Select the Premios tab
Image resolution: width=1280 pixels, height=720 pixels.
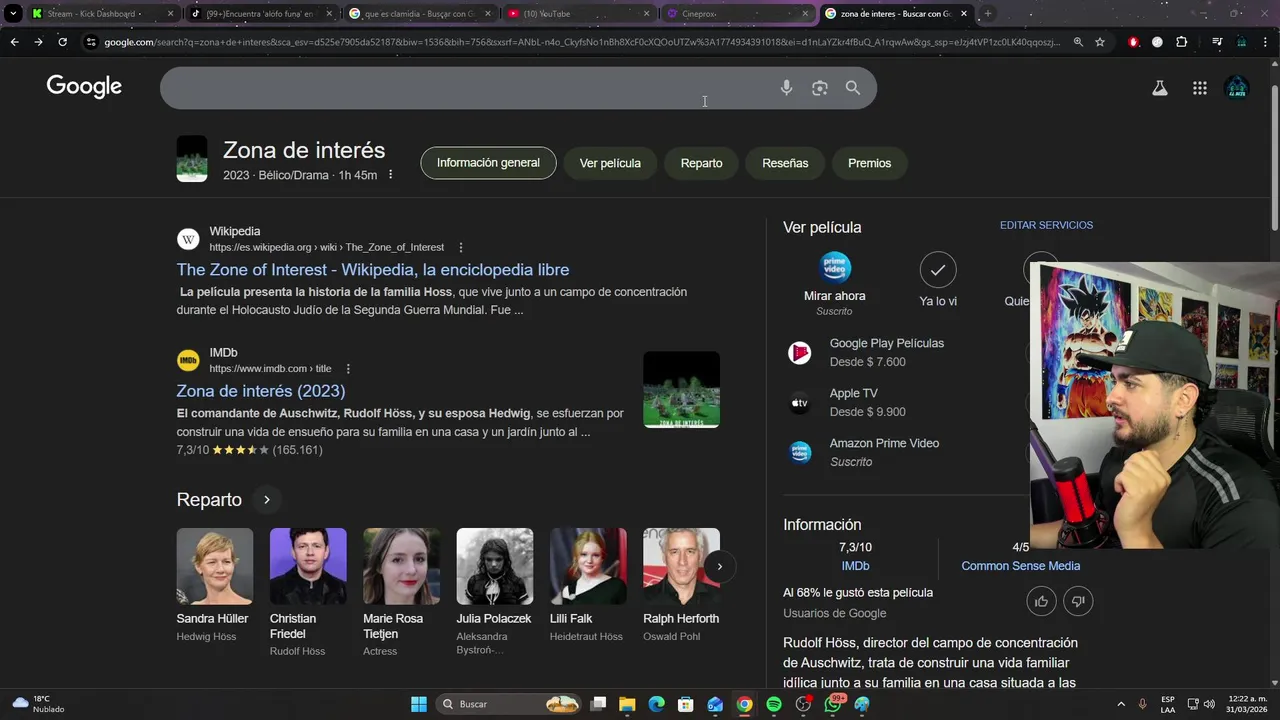coord(869,163)
